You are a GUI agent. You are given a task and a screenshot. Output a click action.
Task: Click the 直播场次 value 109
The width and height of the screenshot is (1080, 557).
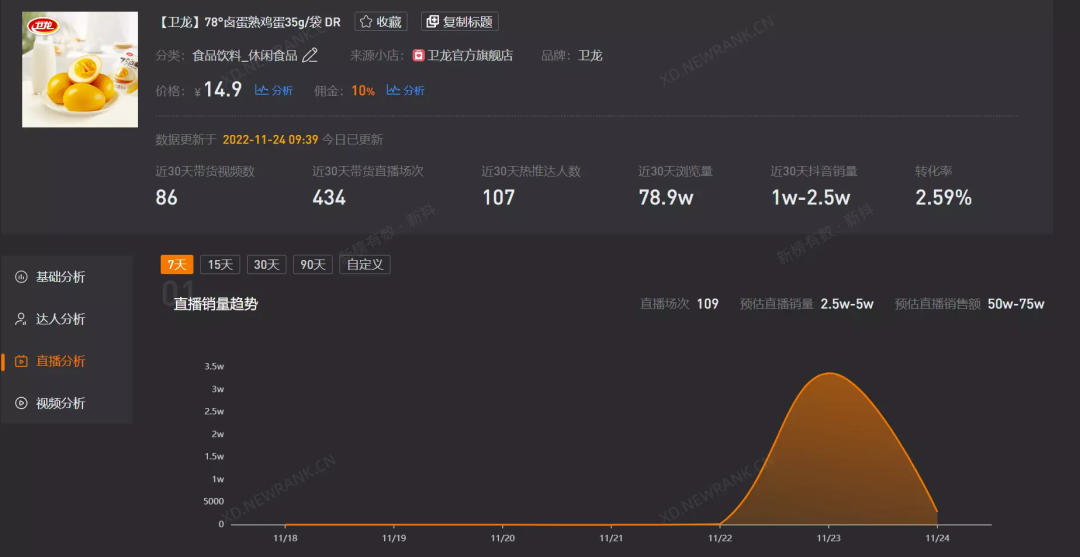[x=707, y=304]
